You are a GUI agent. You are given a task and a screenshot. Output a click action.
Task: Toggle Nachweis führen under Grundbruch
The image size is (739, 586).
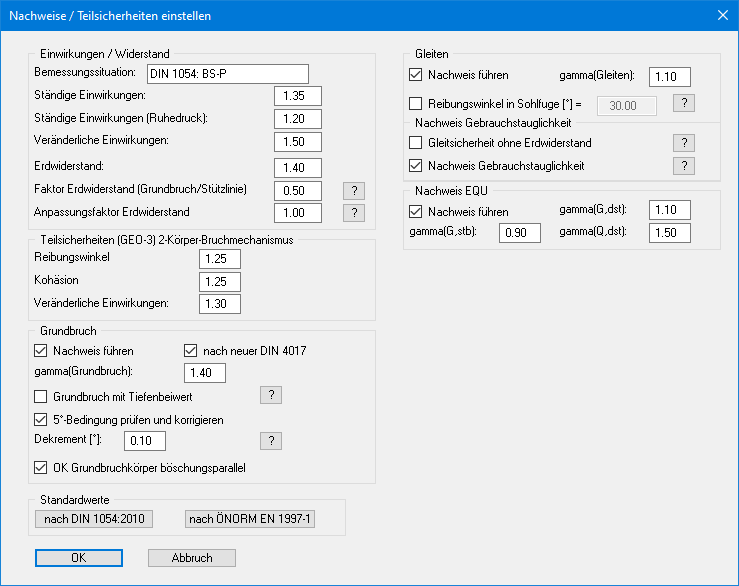point(41,351)
